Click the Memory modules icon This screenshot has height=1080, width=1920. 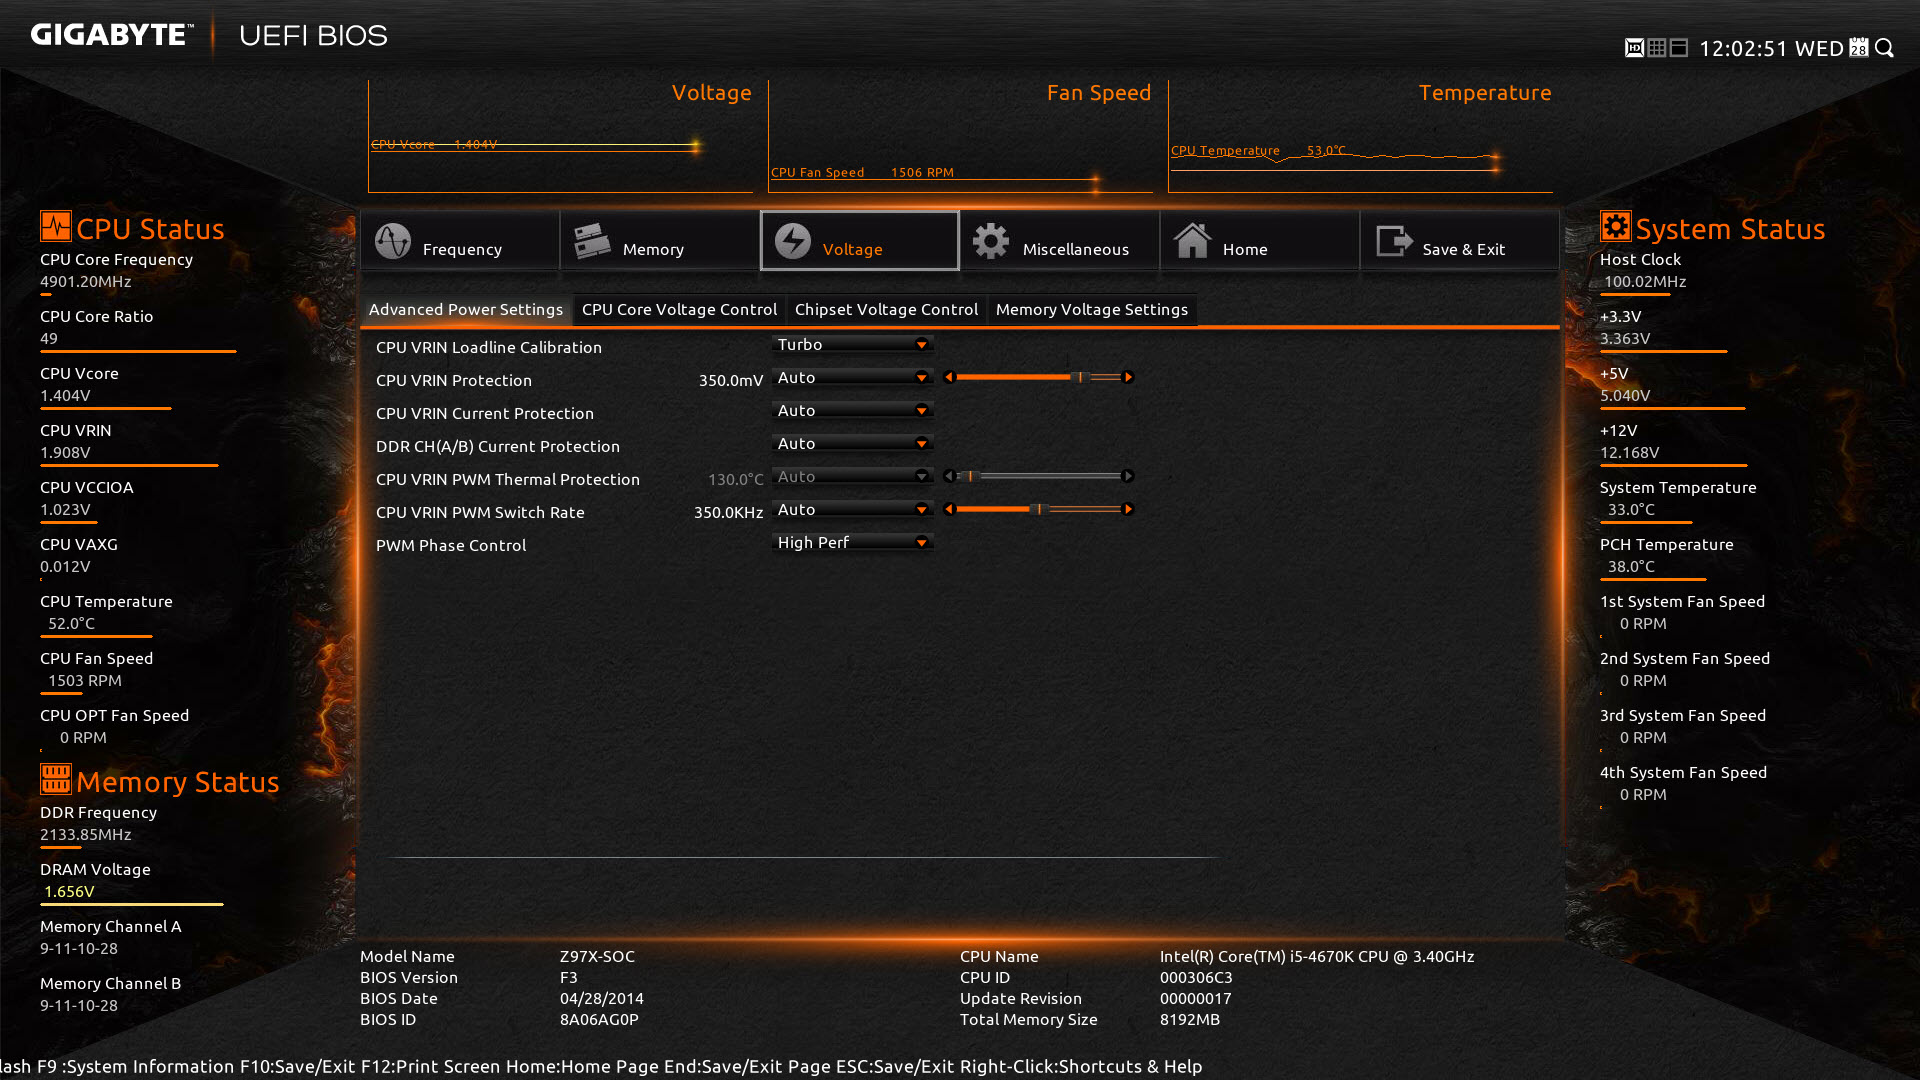tap(592, 241)
